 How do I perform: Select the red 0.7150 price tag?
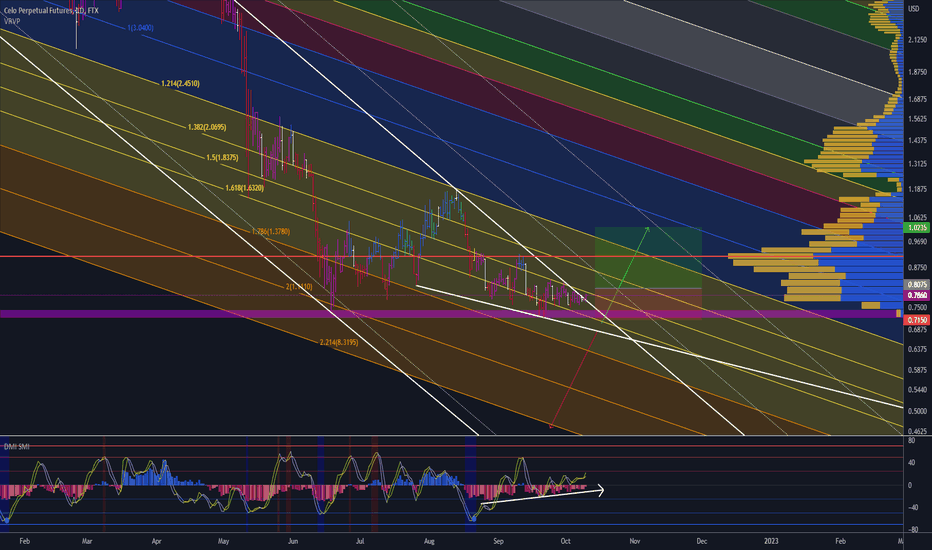pyautogui.click(x=916, y=320)
